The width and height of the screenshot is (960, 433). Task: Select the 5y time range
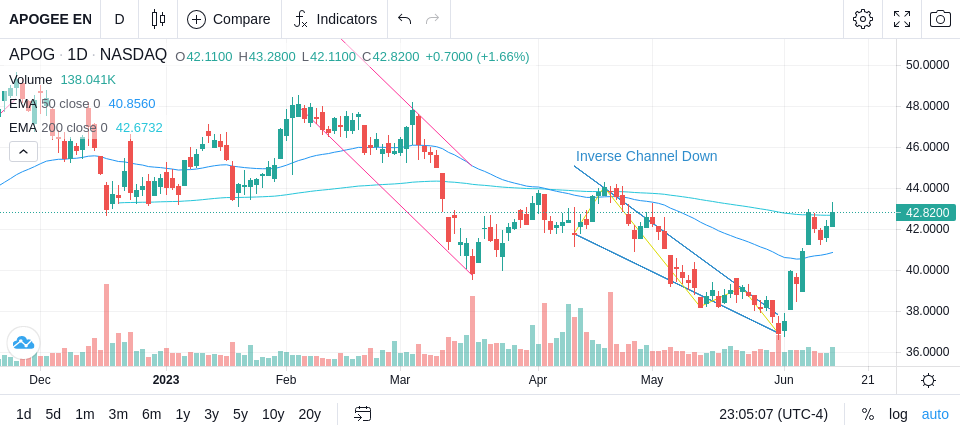pyautogui.click(x=240, y=414)
